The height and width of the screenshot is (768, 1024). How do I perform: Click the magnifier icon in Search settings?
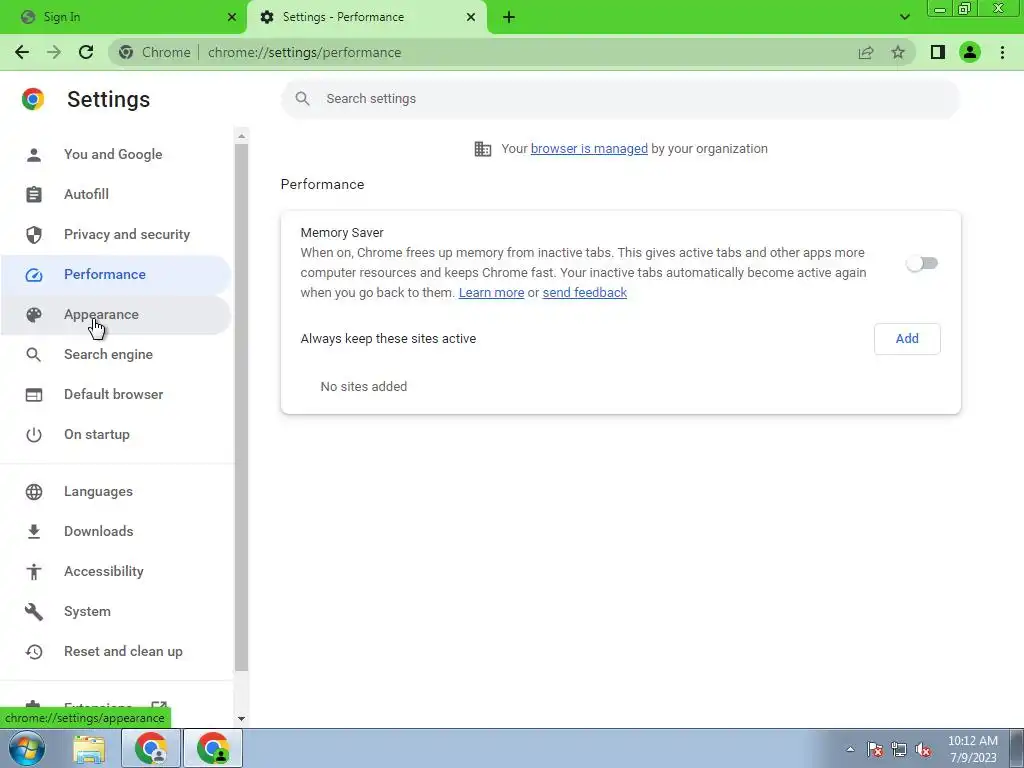point(302,99)
